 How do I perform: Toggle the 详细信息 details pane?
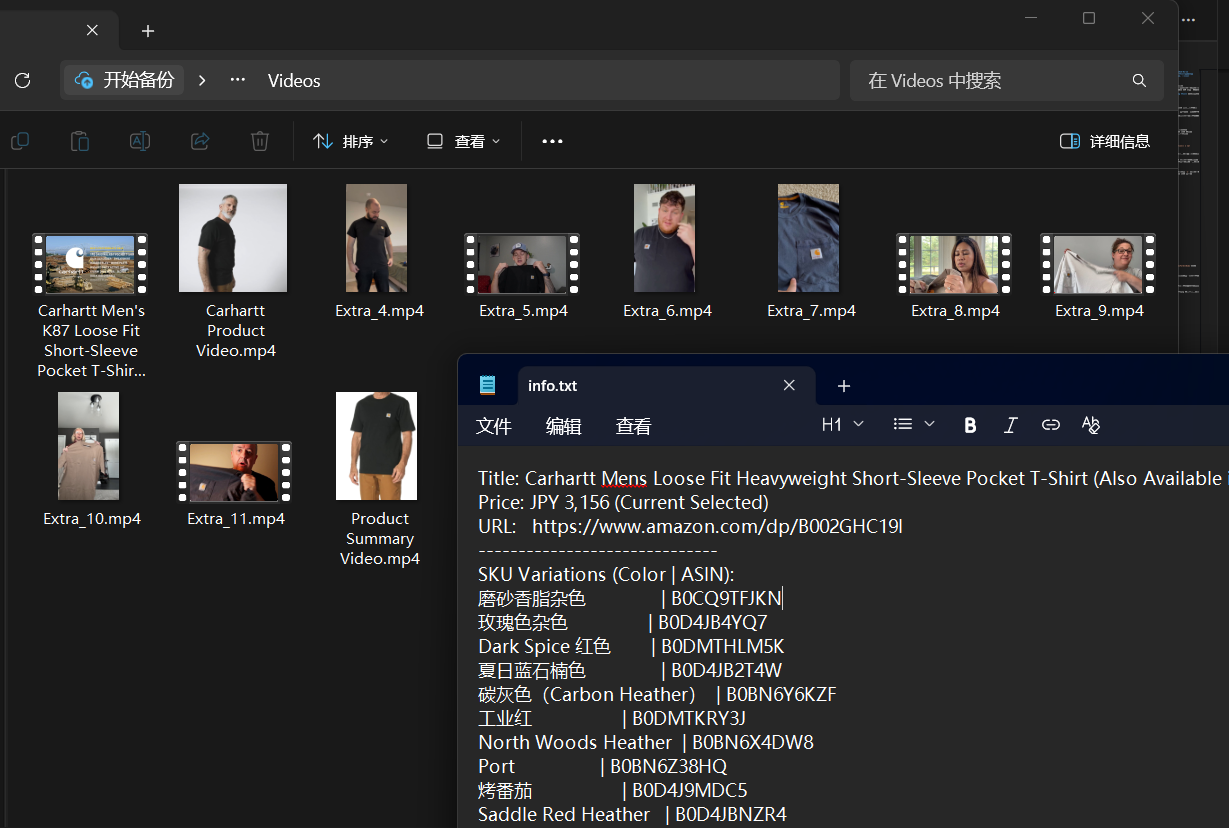pyautogui.click(x=1105, y=141)
